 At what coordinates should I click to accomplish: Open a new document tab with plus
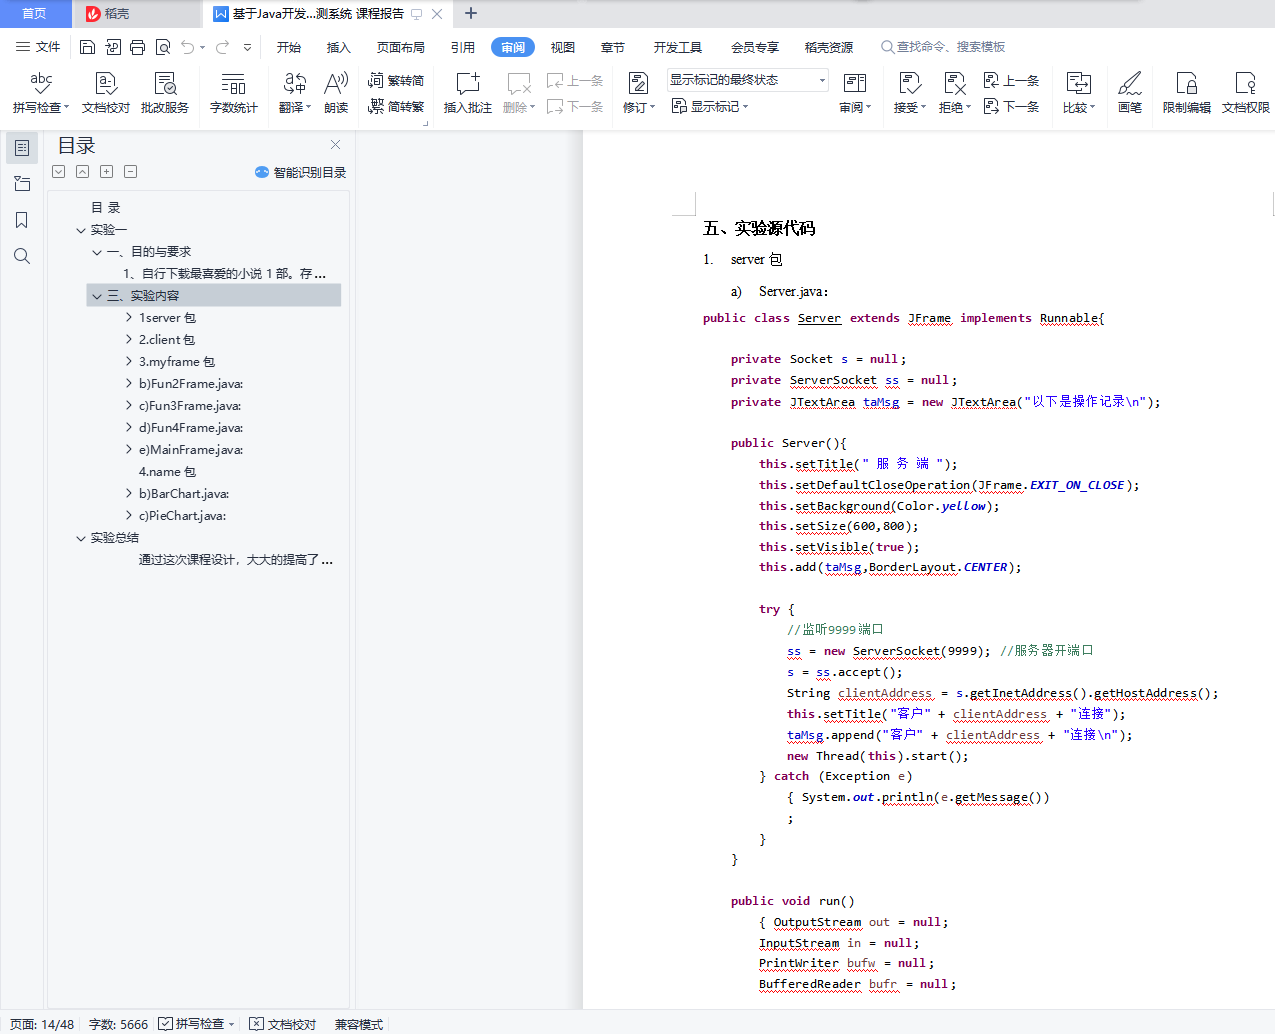tap(471, 14)
